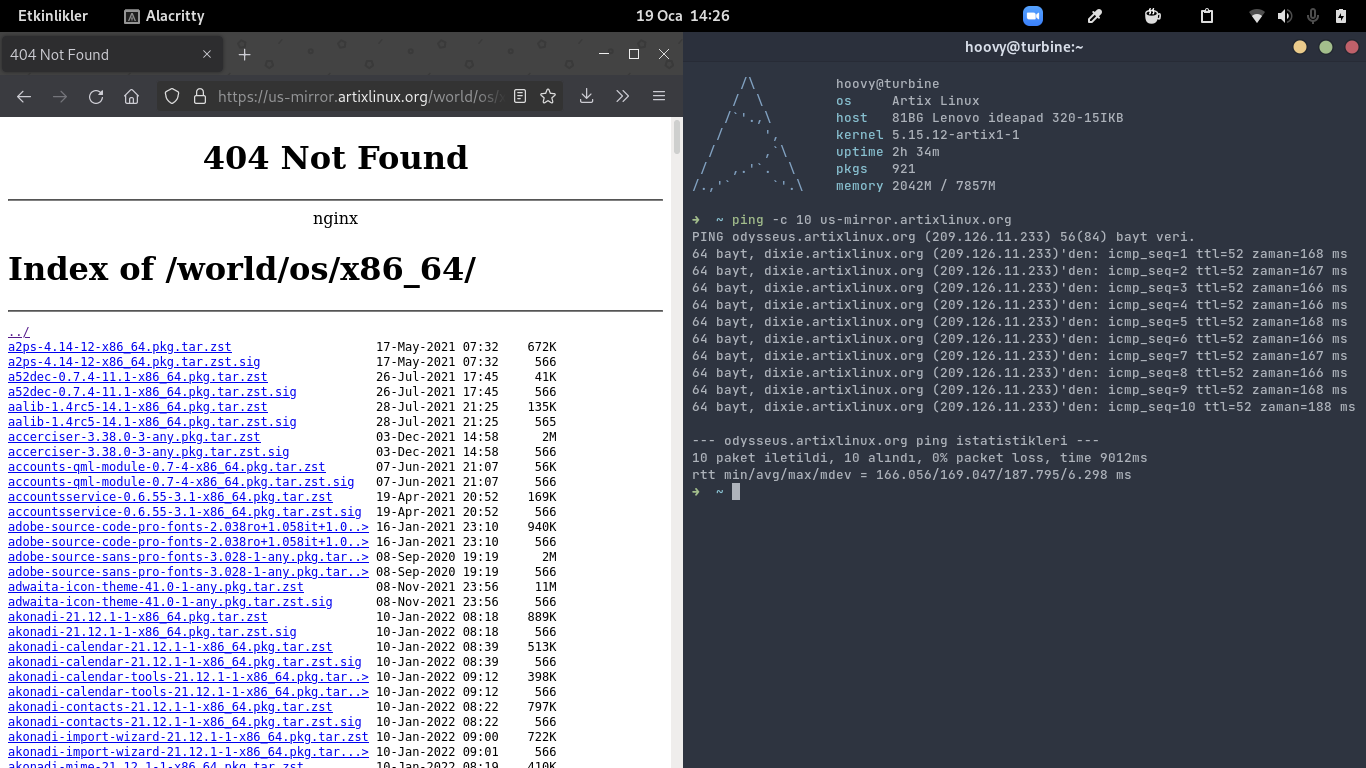Click the hoovy@turbine:~ terminal title

coord(1024,47)
